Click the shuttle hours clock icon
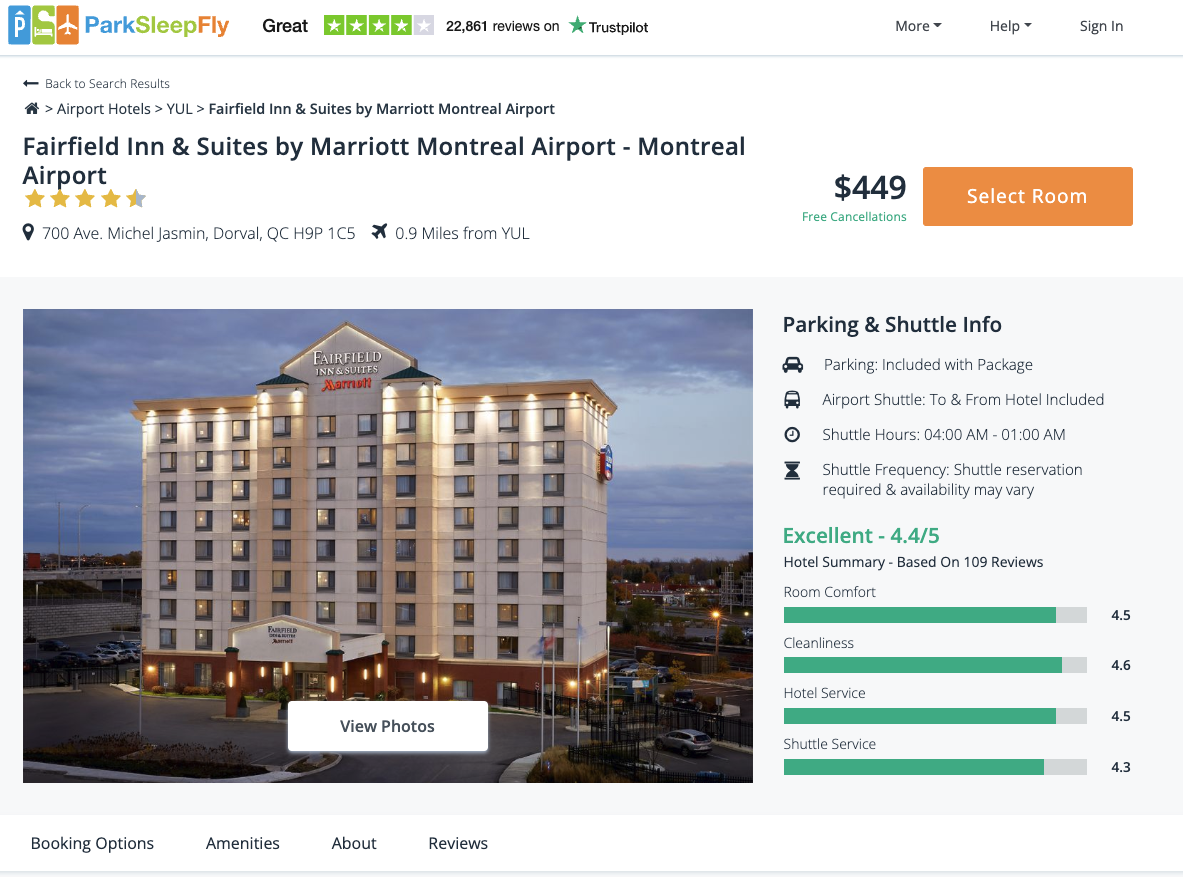The width and height of the screenshot is (1183, 877). pyautogui.click(x=792, y=435)
